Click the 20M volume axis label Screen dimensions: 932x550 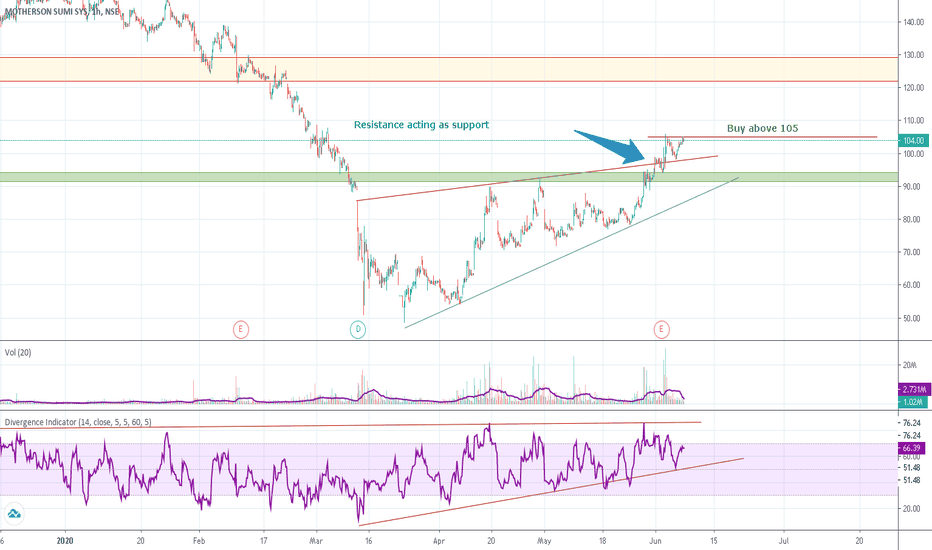[x=909, y=365]
